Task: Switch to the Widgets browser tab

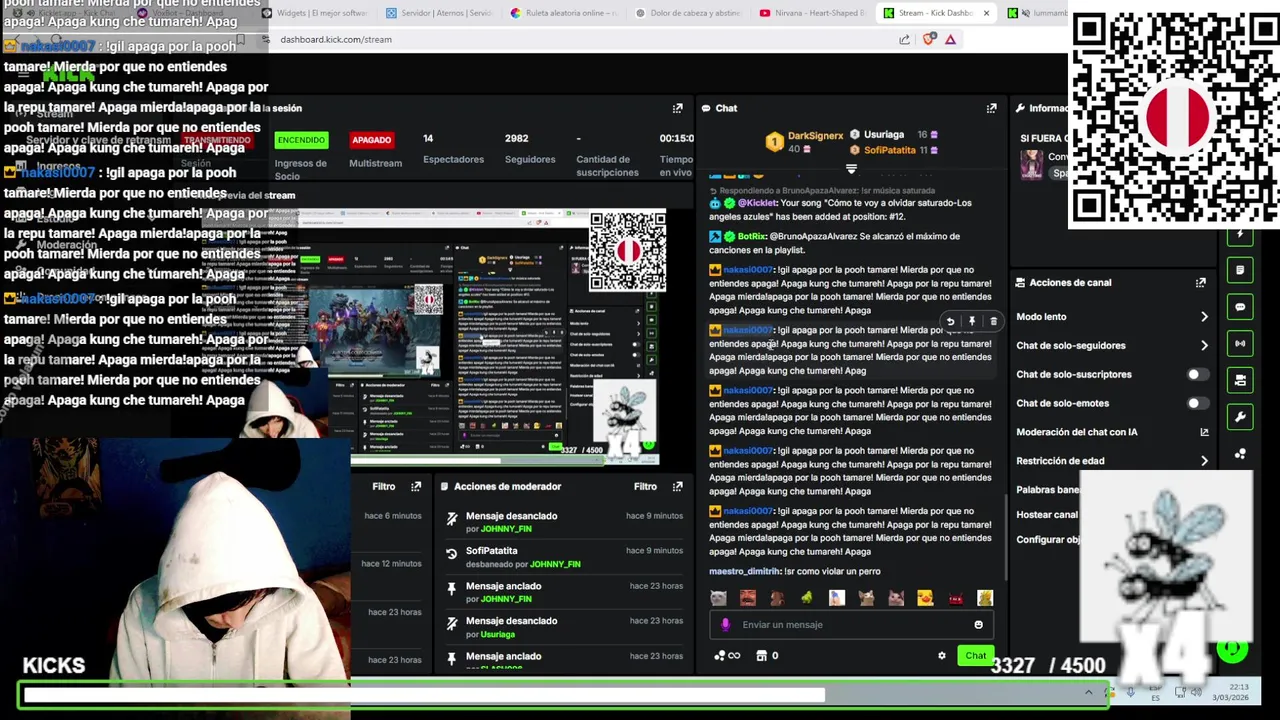Action: [314, 13]
